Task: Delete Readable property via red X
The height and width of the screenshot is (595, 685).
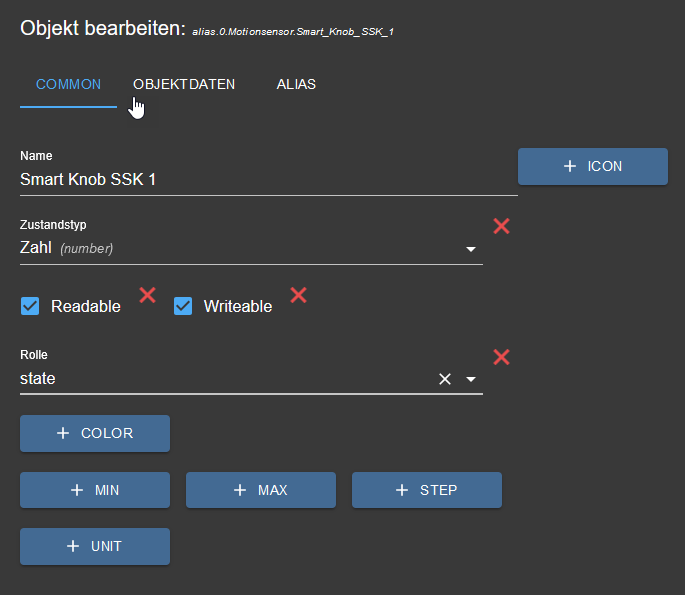Action: tap(147, 294)
